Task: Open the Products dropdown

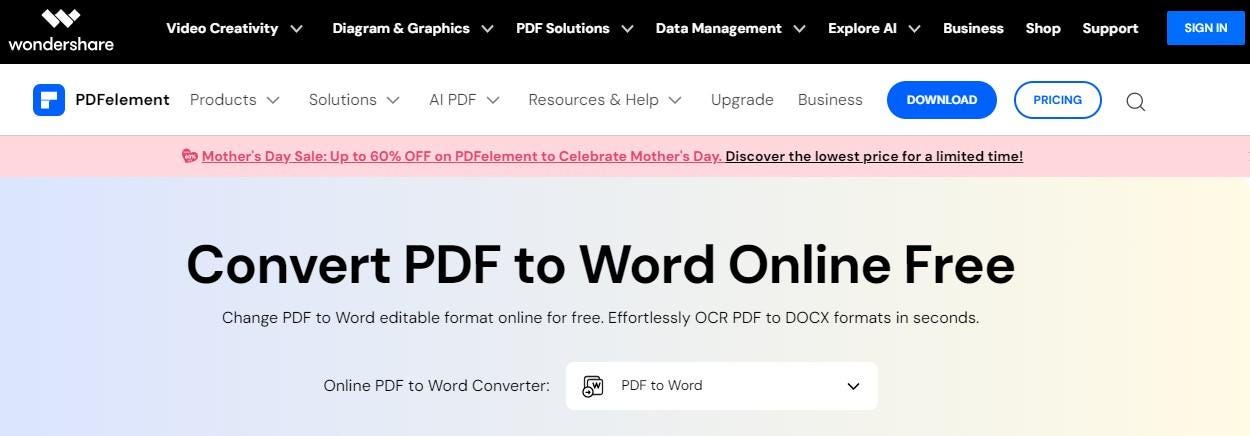Action: 234,100
